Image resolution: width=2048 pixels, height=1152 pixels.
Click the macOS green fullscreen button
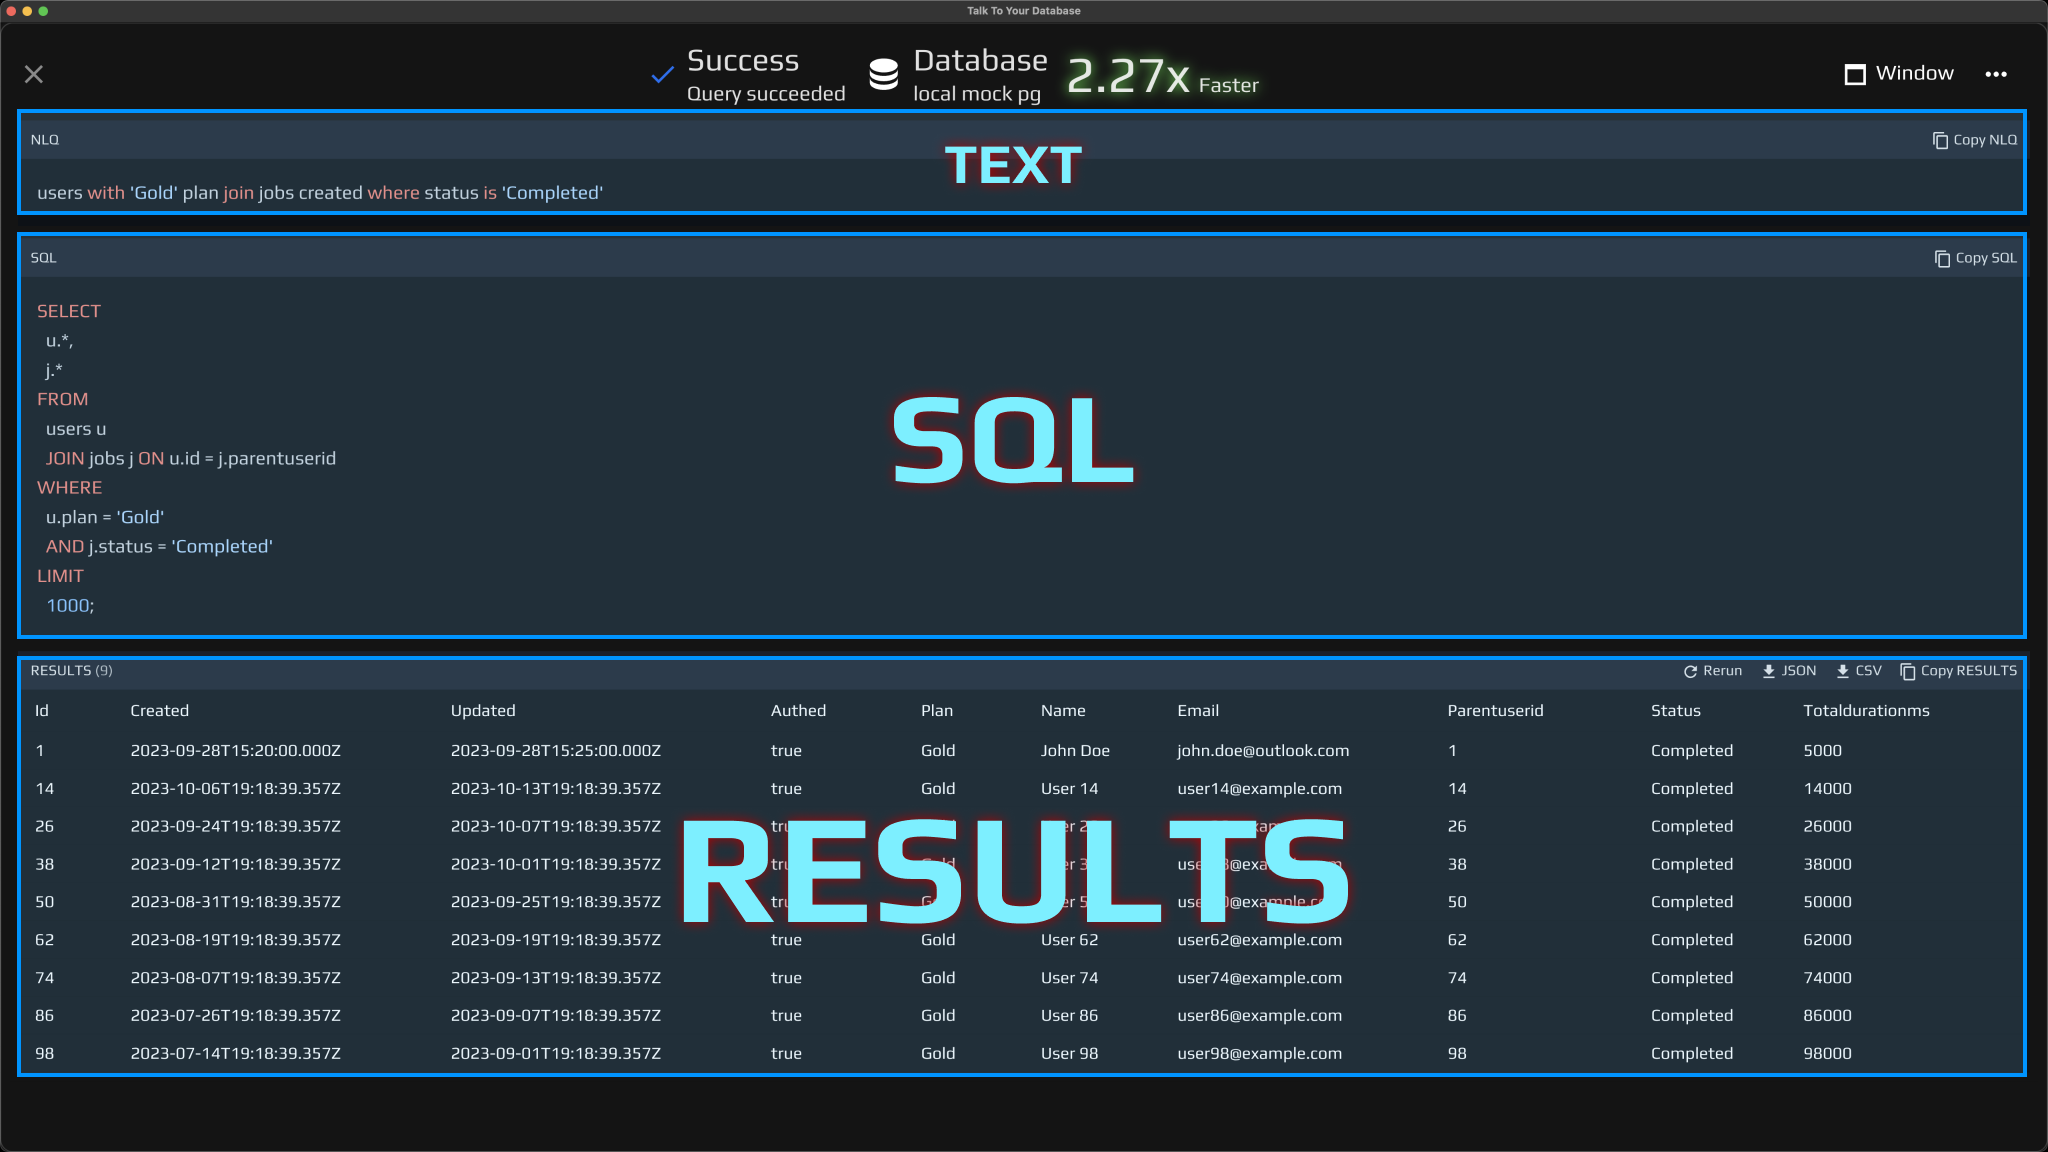point(43,11)
